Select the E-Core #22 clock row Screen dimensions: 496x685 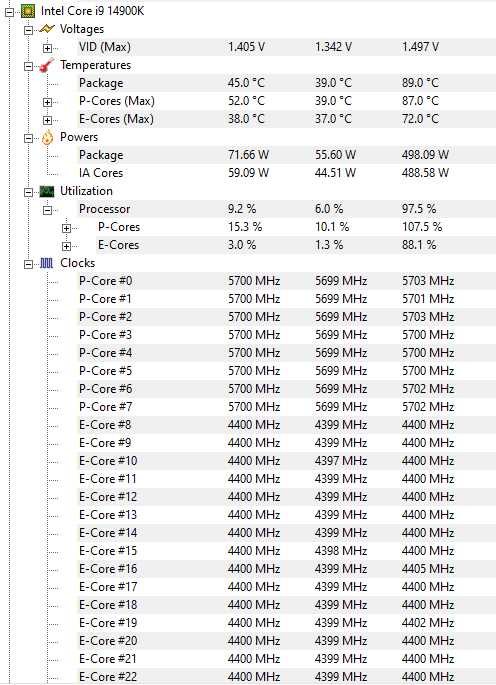coord(286,676)
